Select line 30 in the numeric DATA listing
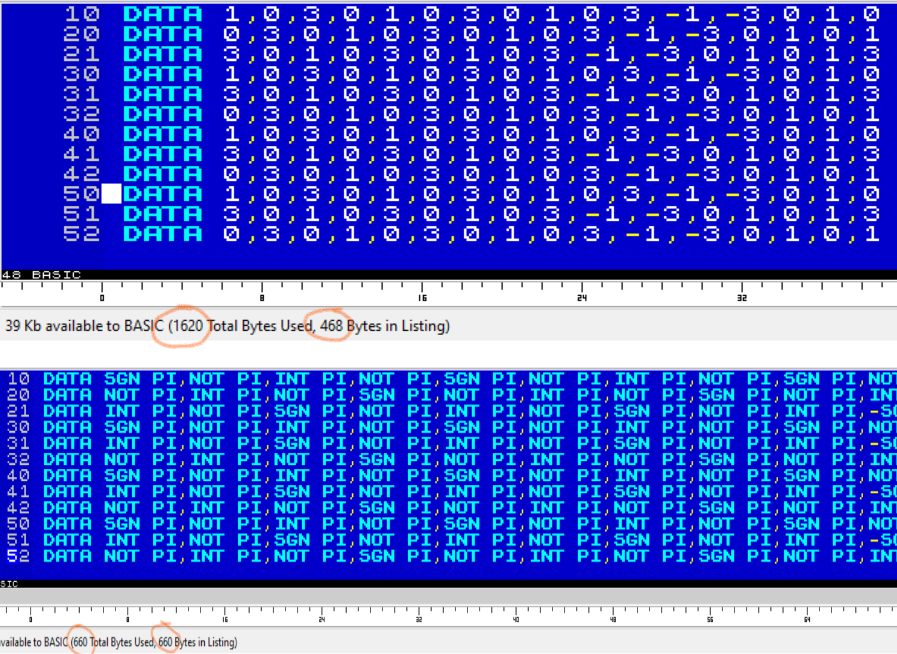Image resolution: width=897 pixels, height=654 pixels. pos(472,74)
